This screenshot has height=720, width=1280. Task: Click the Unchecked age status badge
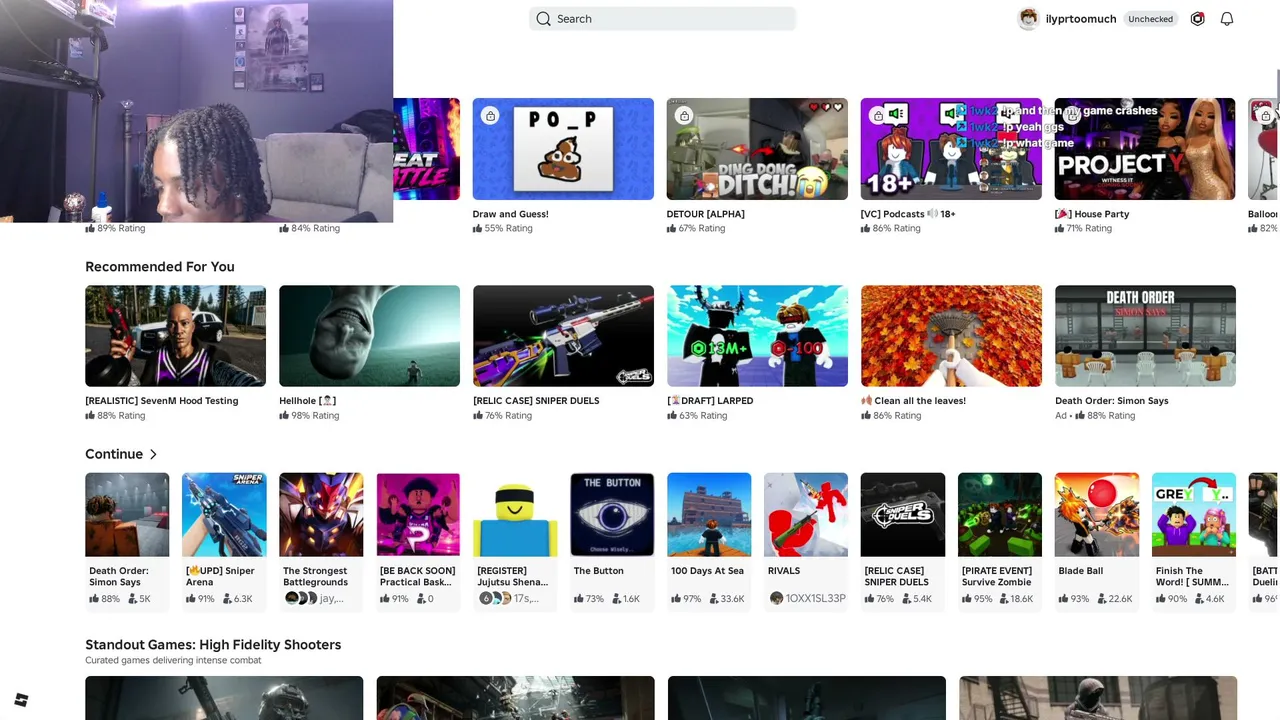[1150, 19]
